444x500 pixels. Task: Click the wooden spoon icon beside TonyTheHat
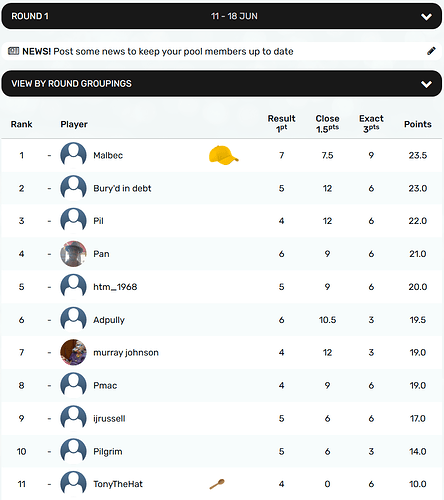[217, 484]
